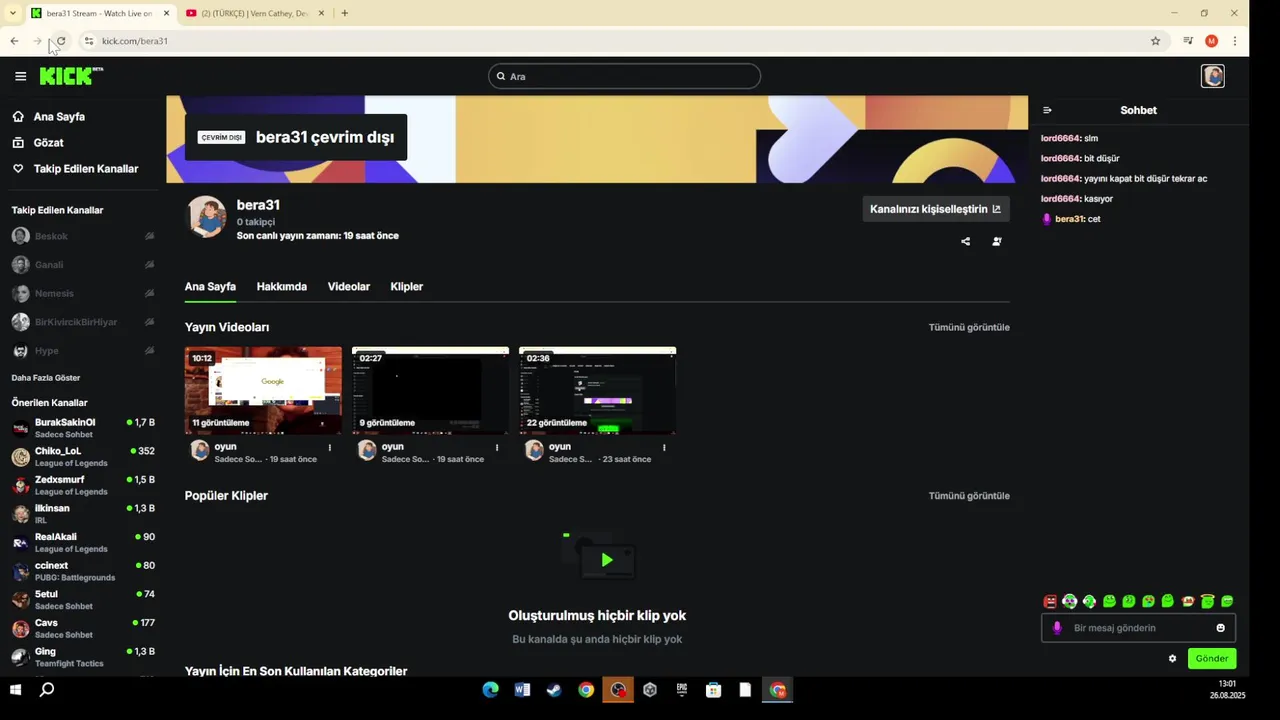
Task: Open the 02:27 stream video thumbnail
Action: tap(430, 390)
